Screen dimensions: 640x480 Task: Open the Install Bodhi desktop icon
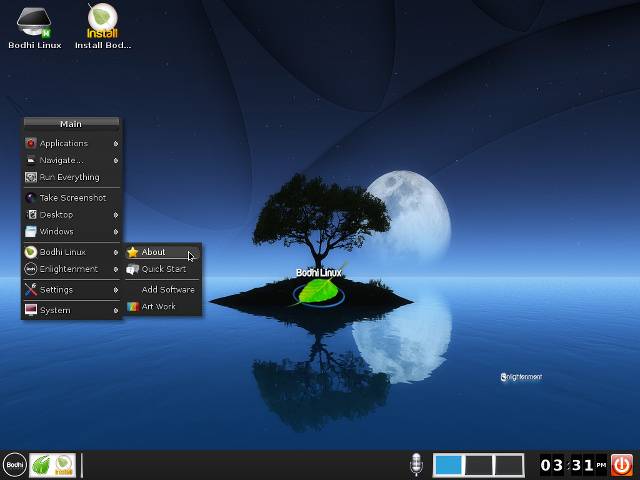[x=102, y=25]
